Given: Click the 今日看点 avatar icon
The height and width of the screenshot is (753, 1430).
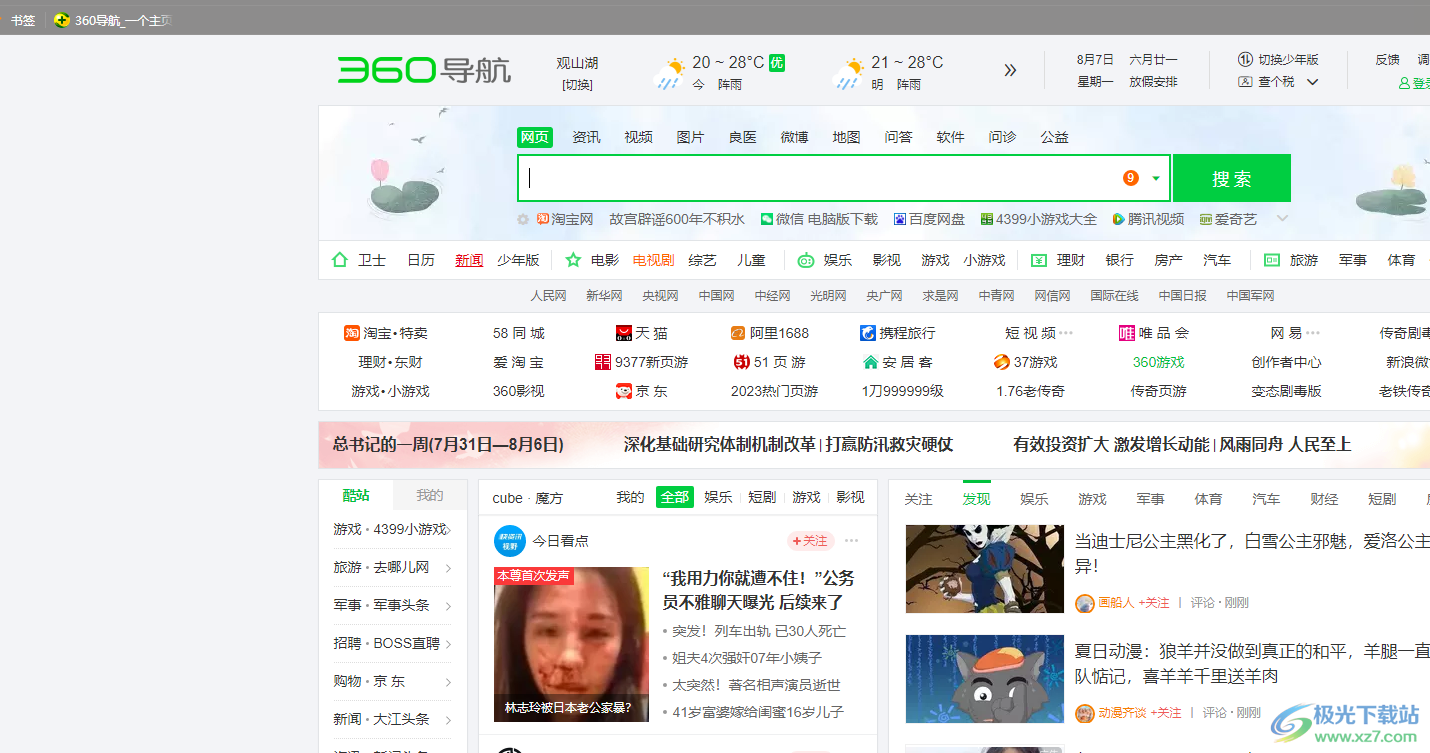Looking at the screenshot, I should click(x=510, y=541).
